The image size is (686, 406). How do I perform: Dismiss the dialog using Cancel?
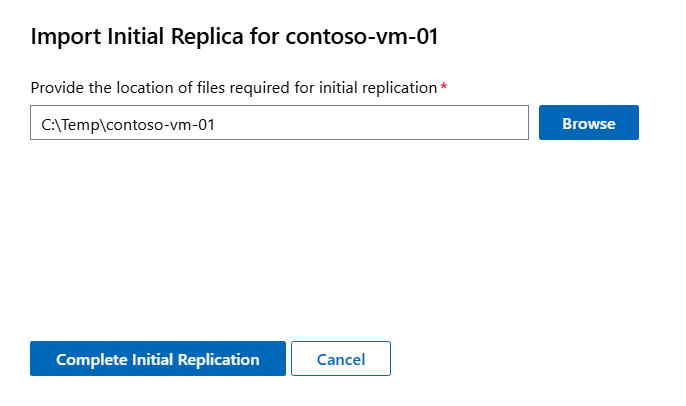coord(340,359)
